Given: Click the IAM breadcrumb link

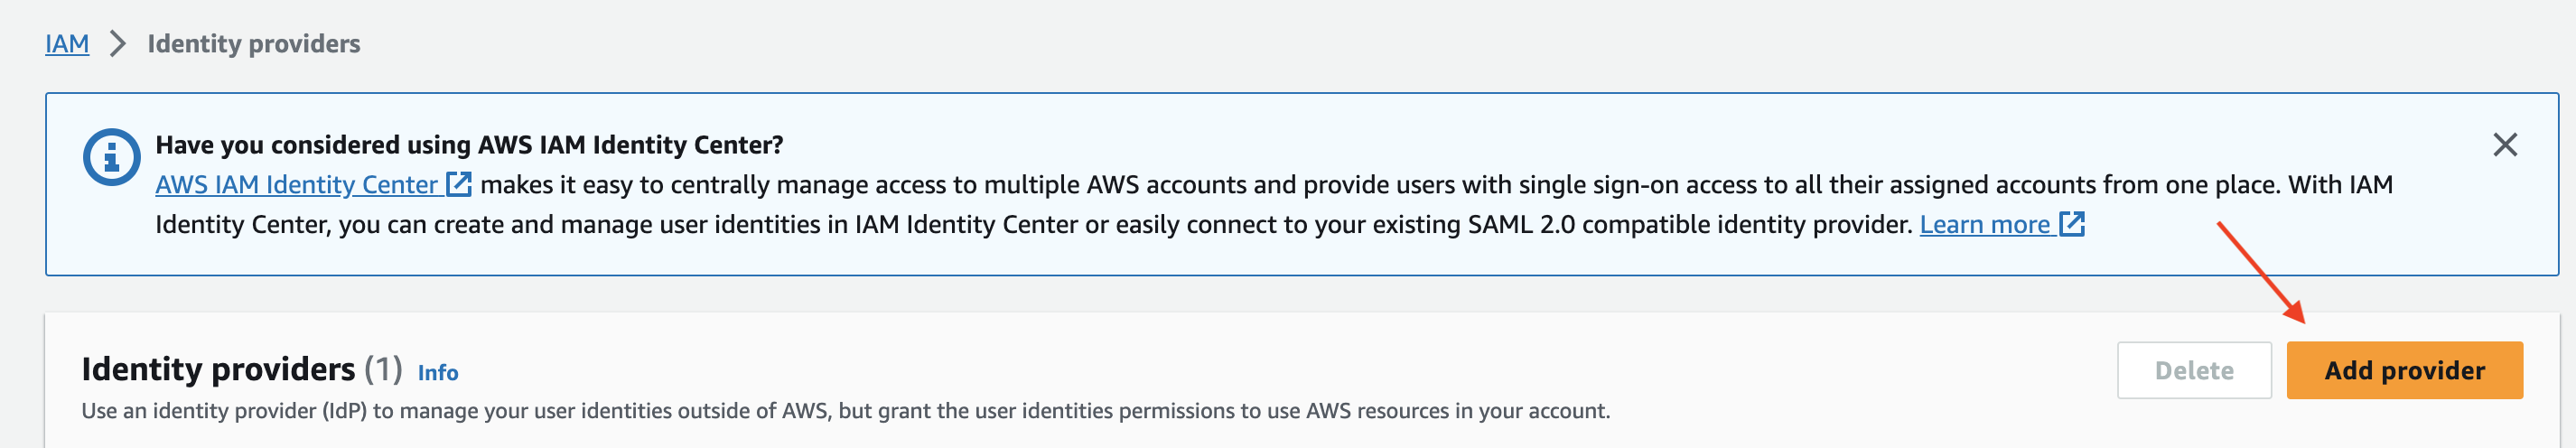Looking at the screenshot, I should (x=67, y=44).
